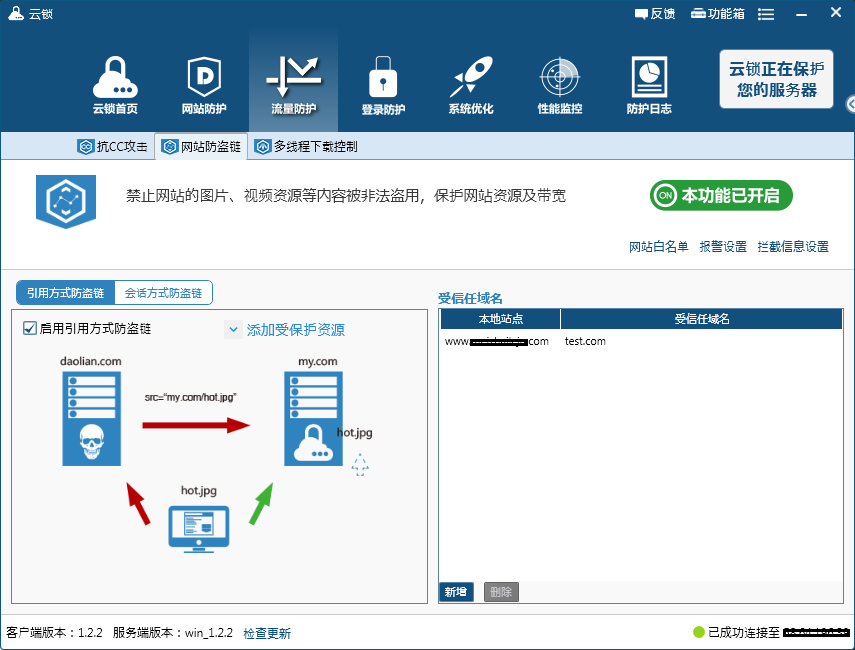
Task: Select the test.com trusted domain cell
Action: click(x=585, y=341)
